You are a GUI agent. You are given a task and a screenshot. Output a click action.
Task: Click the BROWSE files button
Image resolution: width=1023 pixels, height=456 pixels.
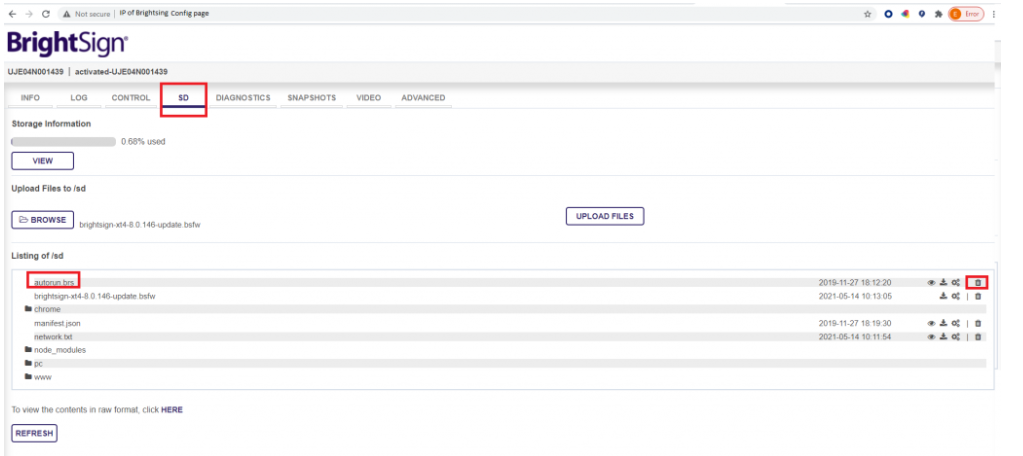pyautogui.click(x=42, y=220)
